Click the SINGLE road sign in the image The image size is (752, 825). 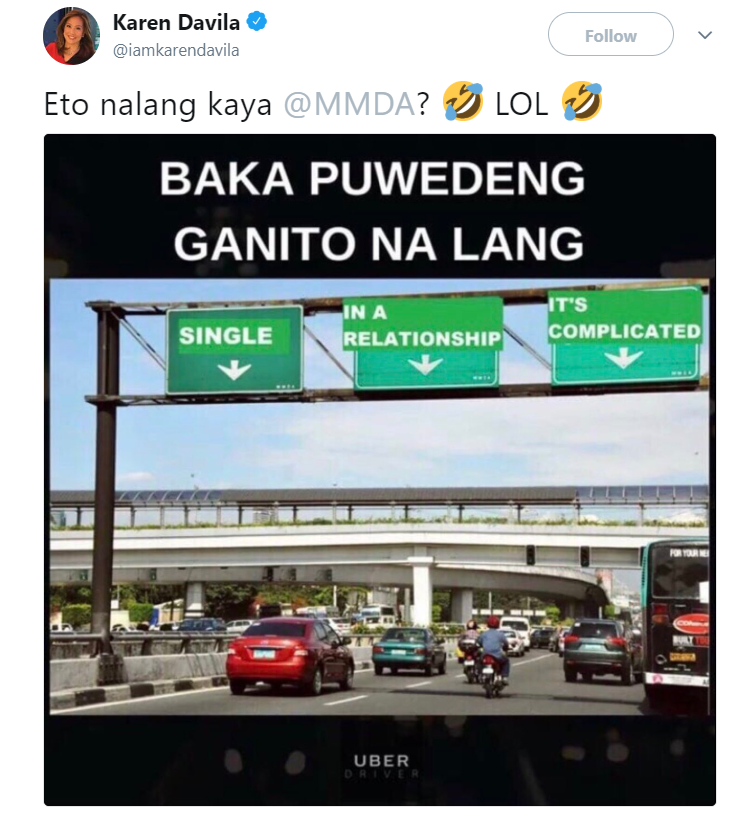point(234,349)
